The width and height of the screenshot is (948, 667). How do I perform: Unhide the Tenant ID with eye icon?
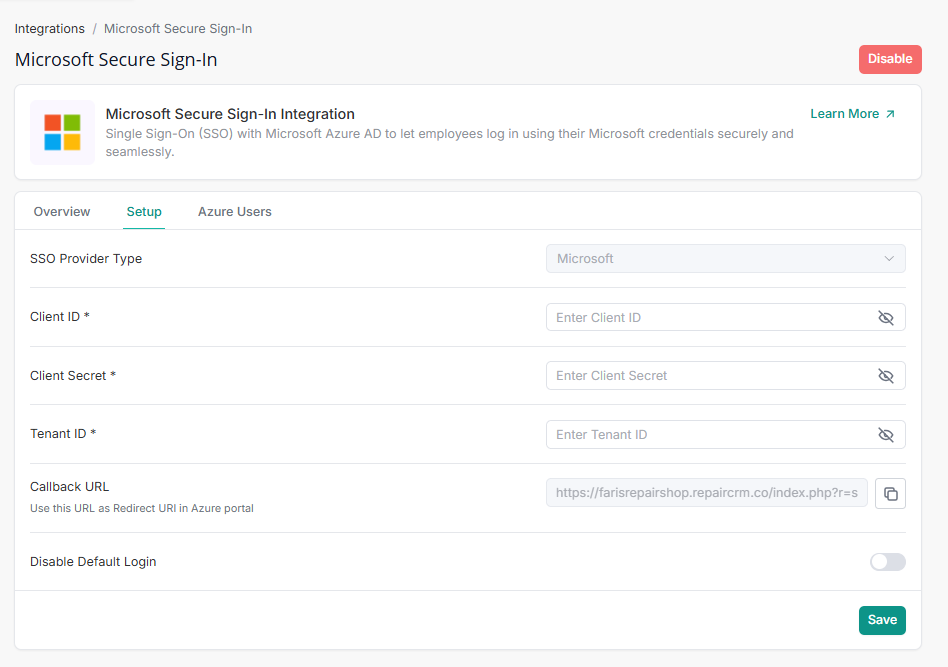point(885,435)
